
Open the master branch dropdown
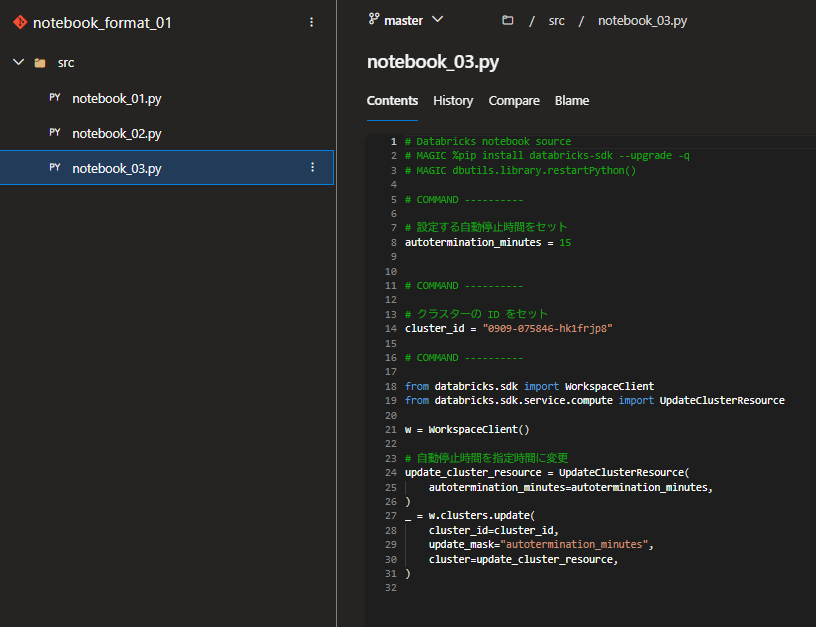point(438,20)
